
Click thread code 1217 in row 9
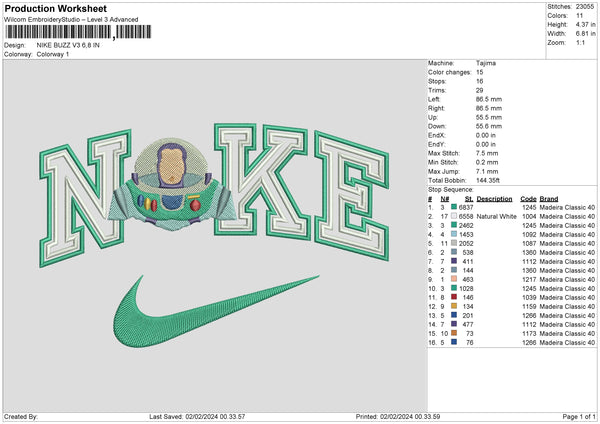[x=529, y=279]
